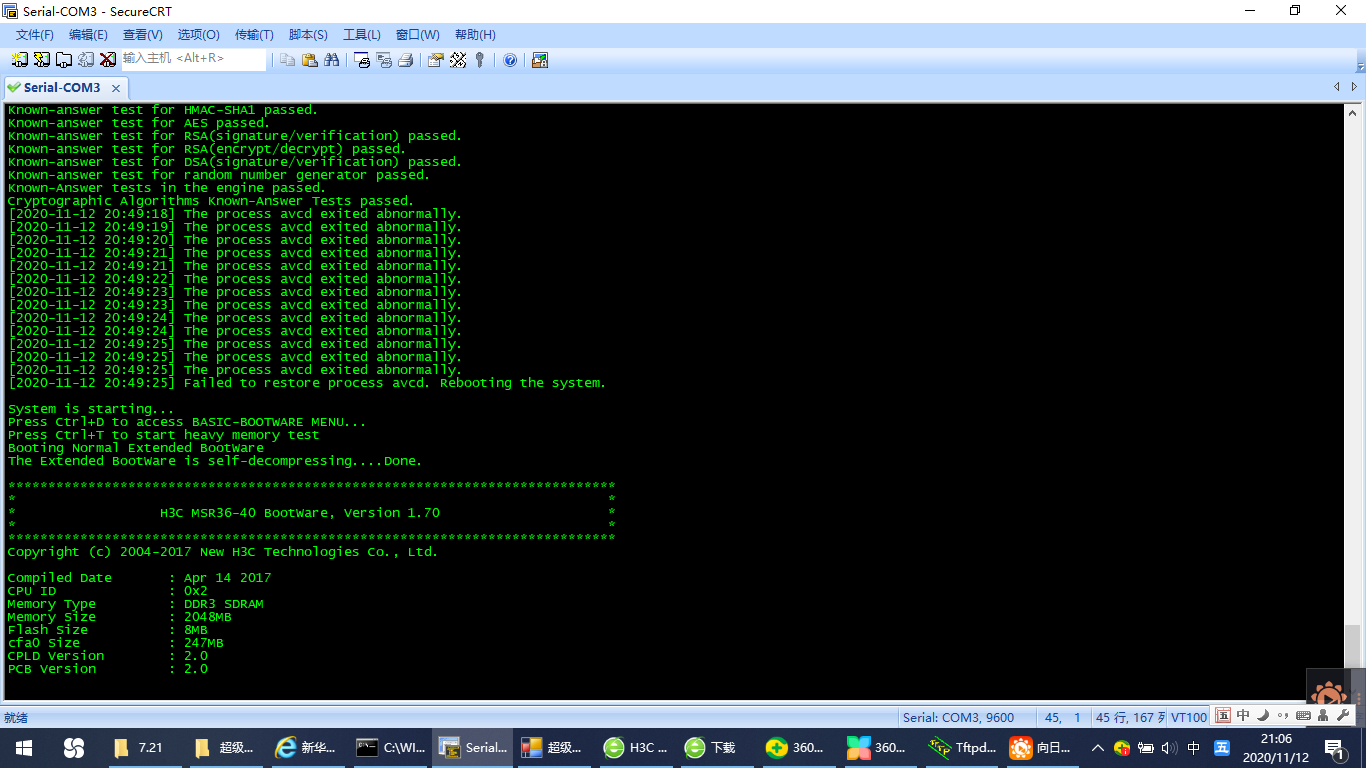1366x768 pixels.
Task: Open Help using question mark icon
Action: pyautogui.click(x=510, y=60)
